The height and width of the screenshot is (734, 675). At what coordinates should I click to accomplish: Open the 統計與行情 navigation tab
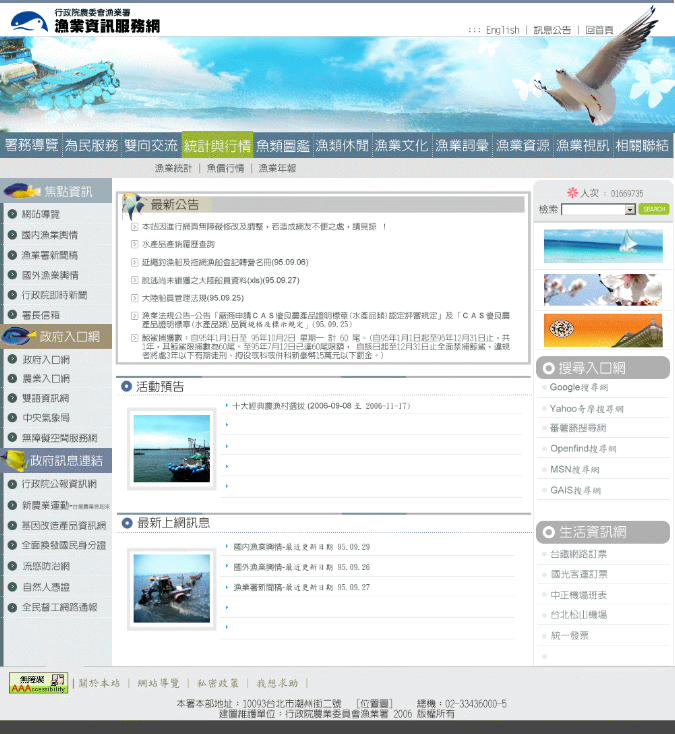(217, 145)
